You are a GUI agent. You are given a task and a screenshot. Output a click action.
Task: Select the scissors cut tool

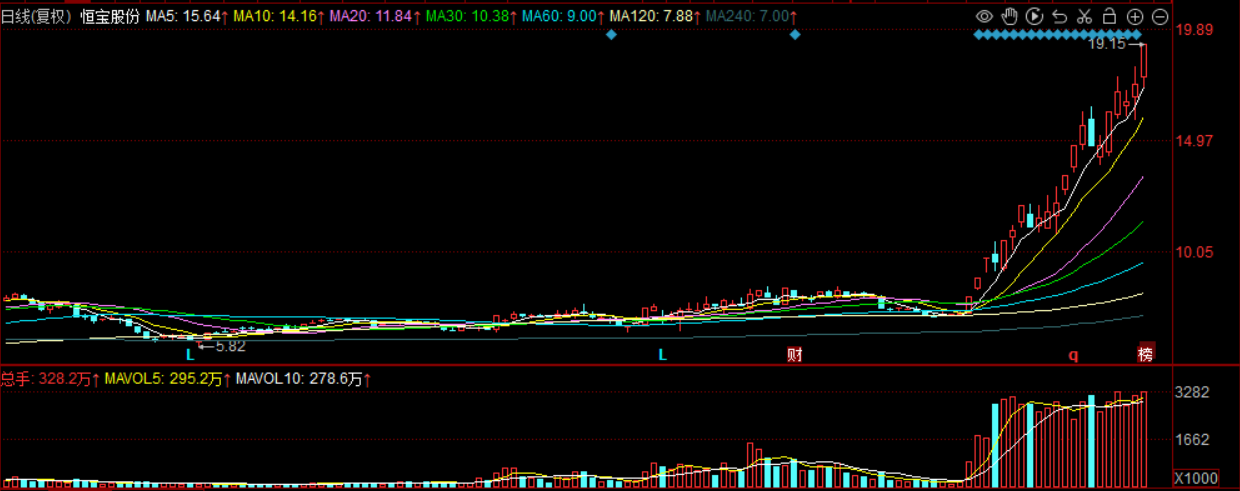point(1085,16)
